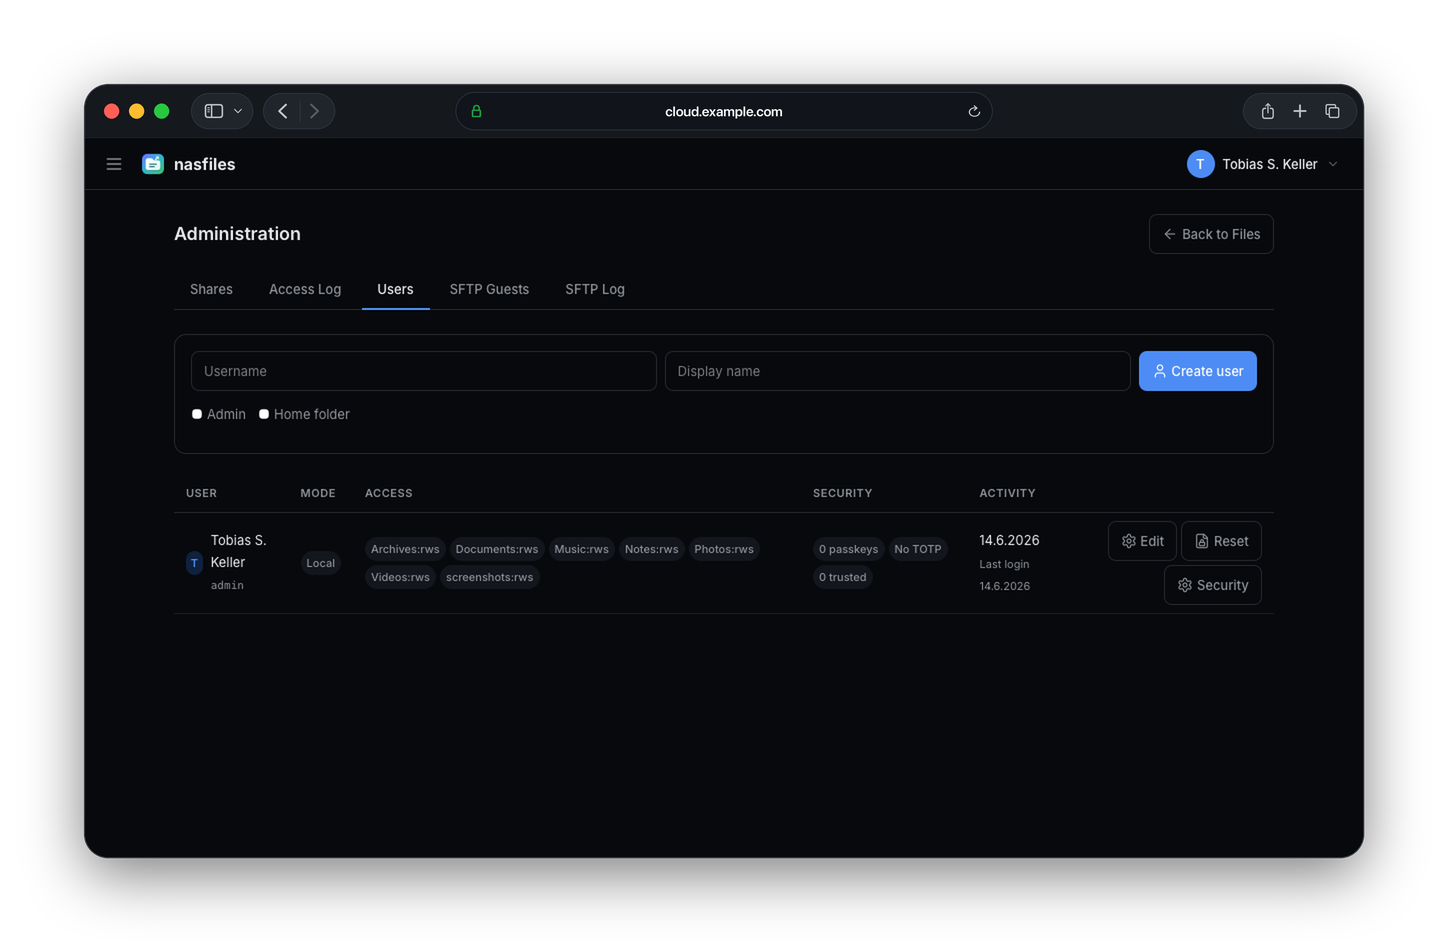
Task: Enable the Admin checkbox
Action: coord(197,414)
